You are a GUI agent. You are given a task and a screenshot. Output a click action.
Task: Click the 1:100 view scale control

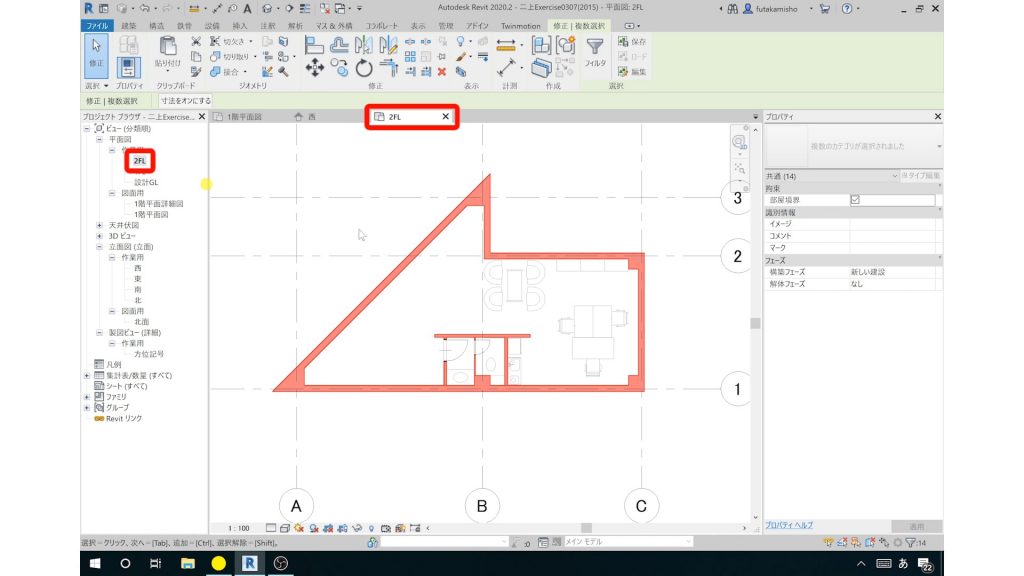(238, 527)
